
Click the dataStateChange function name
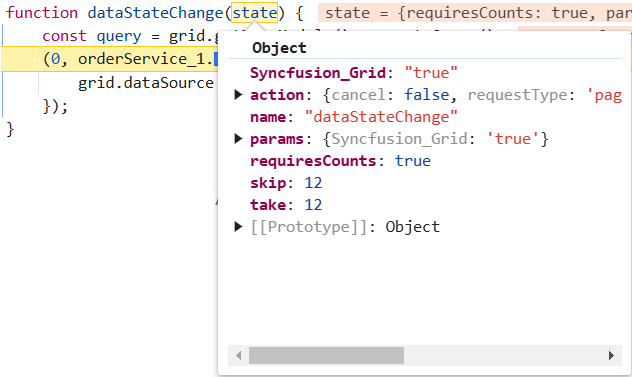[155, 13]
